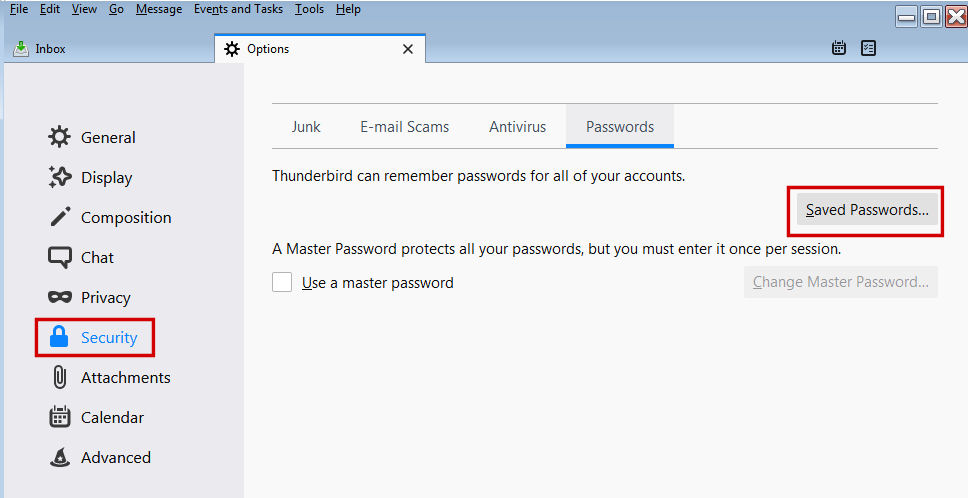
Task: Open the Events and Tasks menu
Action: (x=238, y=9)
